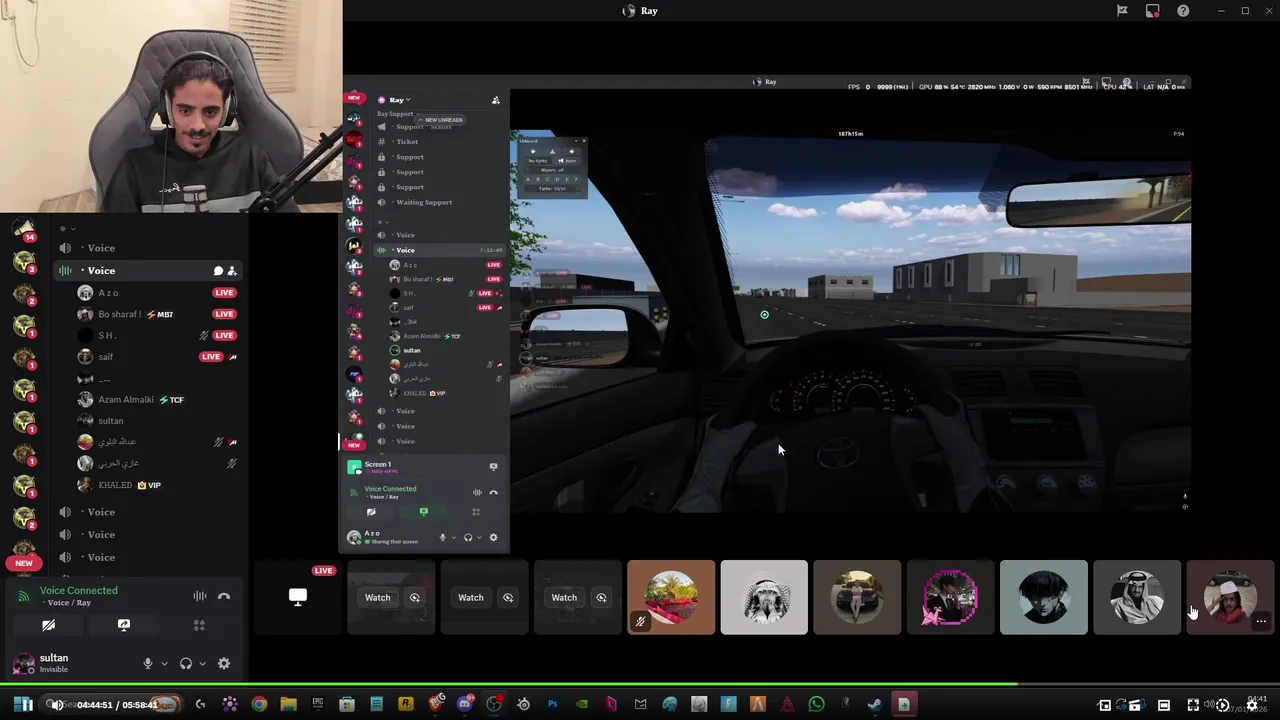
Task: Click NEW UNREADS pill in shared Discord
Action: click(x=440, y=120)
